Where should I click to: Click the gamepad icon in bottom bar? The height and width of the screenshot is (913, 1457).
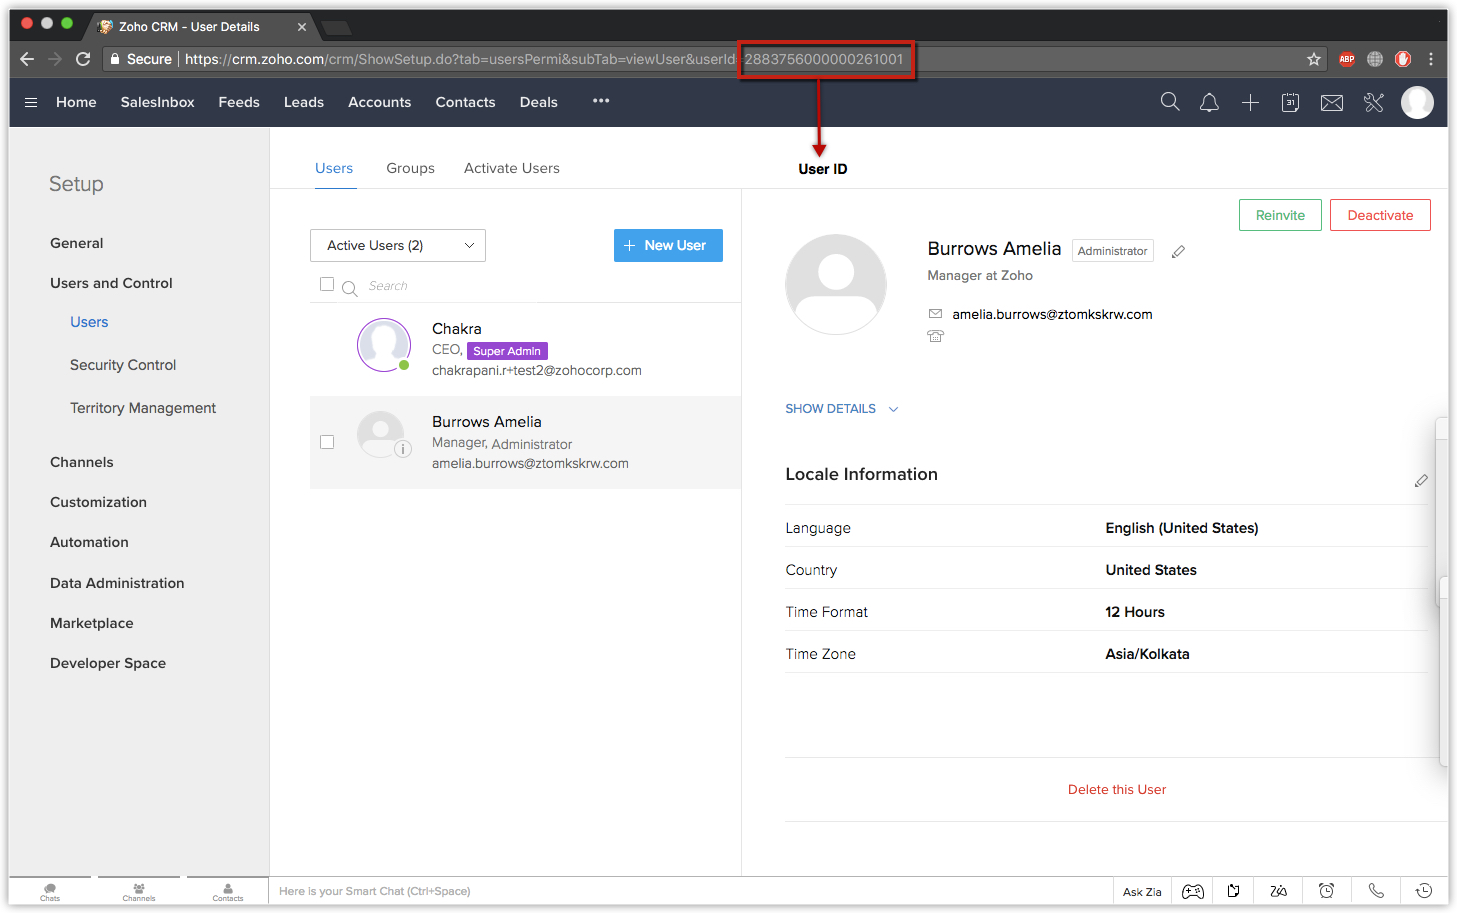[x=1193, y=891]
